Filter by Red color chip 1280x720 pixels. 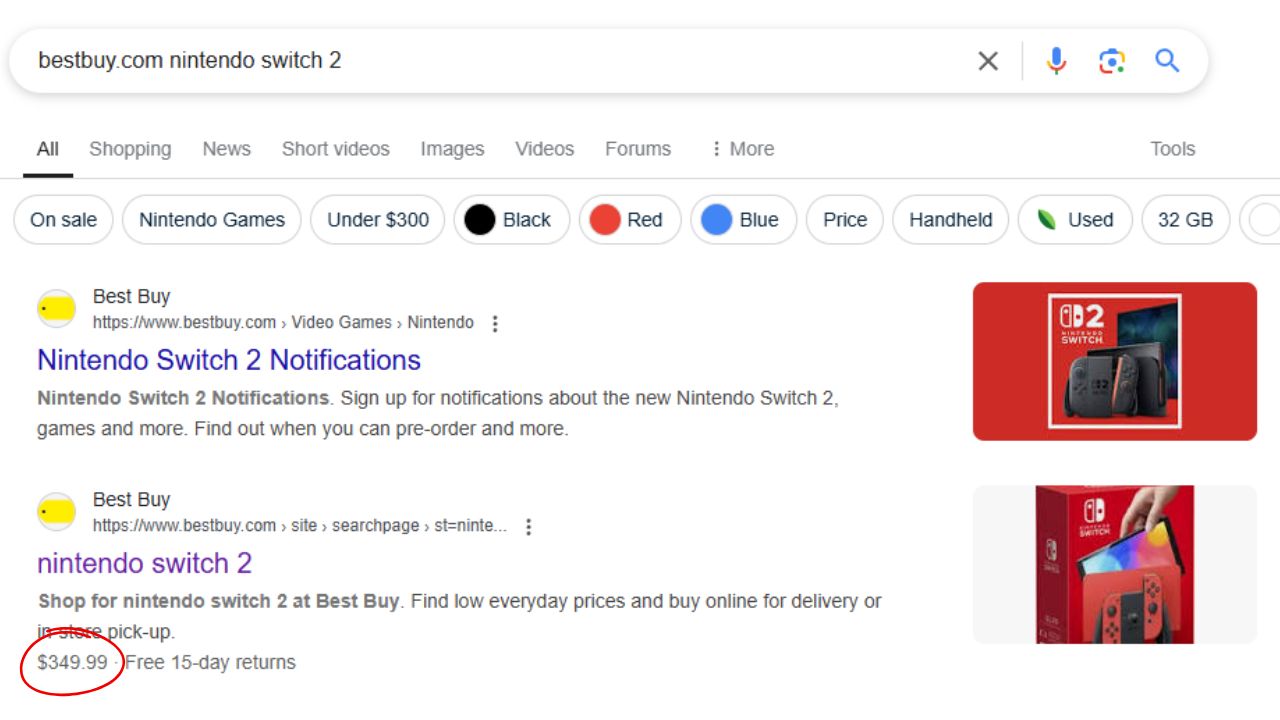click(630, 220)
